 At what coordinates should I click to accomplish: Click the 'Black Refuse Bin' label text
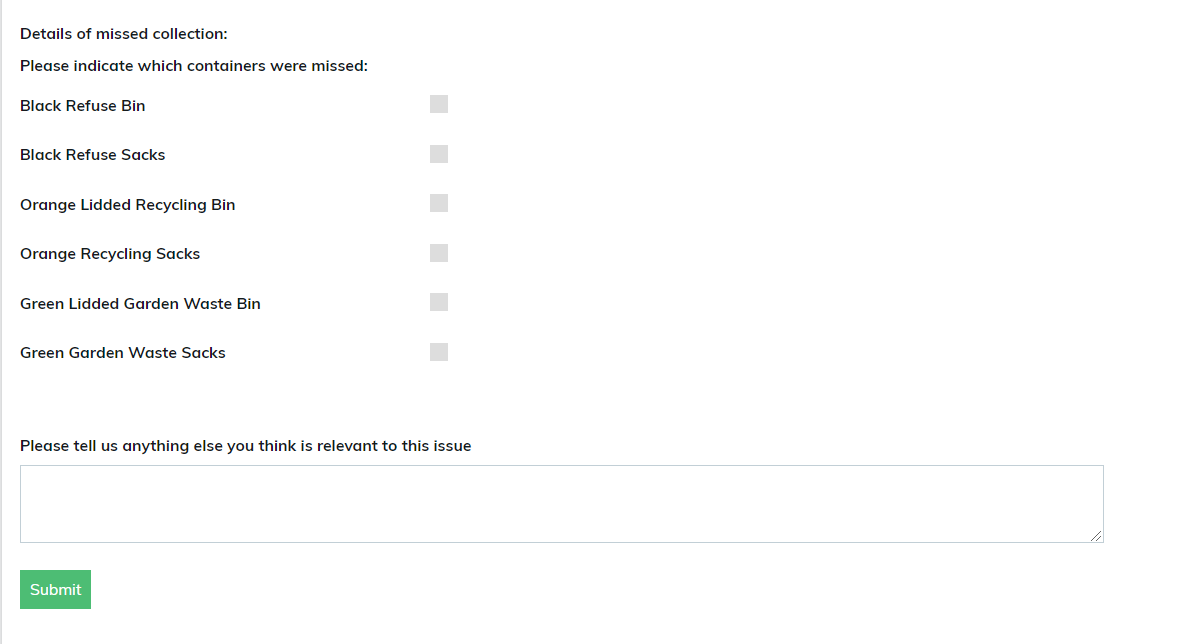(83, 106)
